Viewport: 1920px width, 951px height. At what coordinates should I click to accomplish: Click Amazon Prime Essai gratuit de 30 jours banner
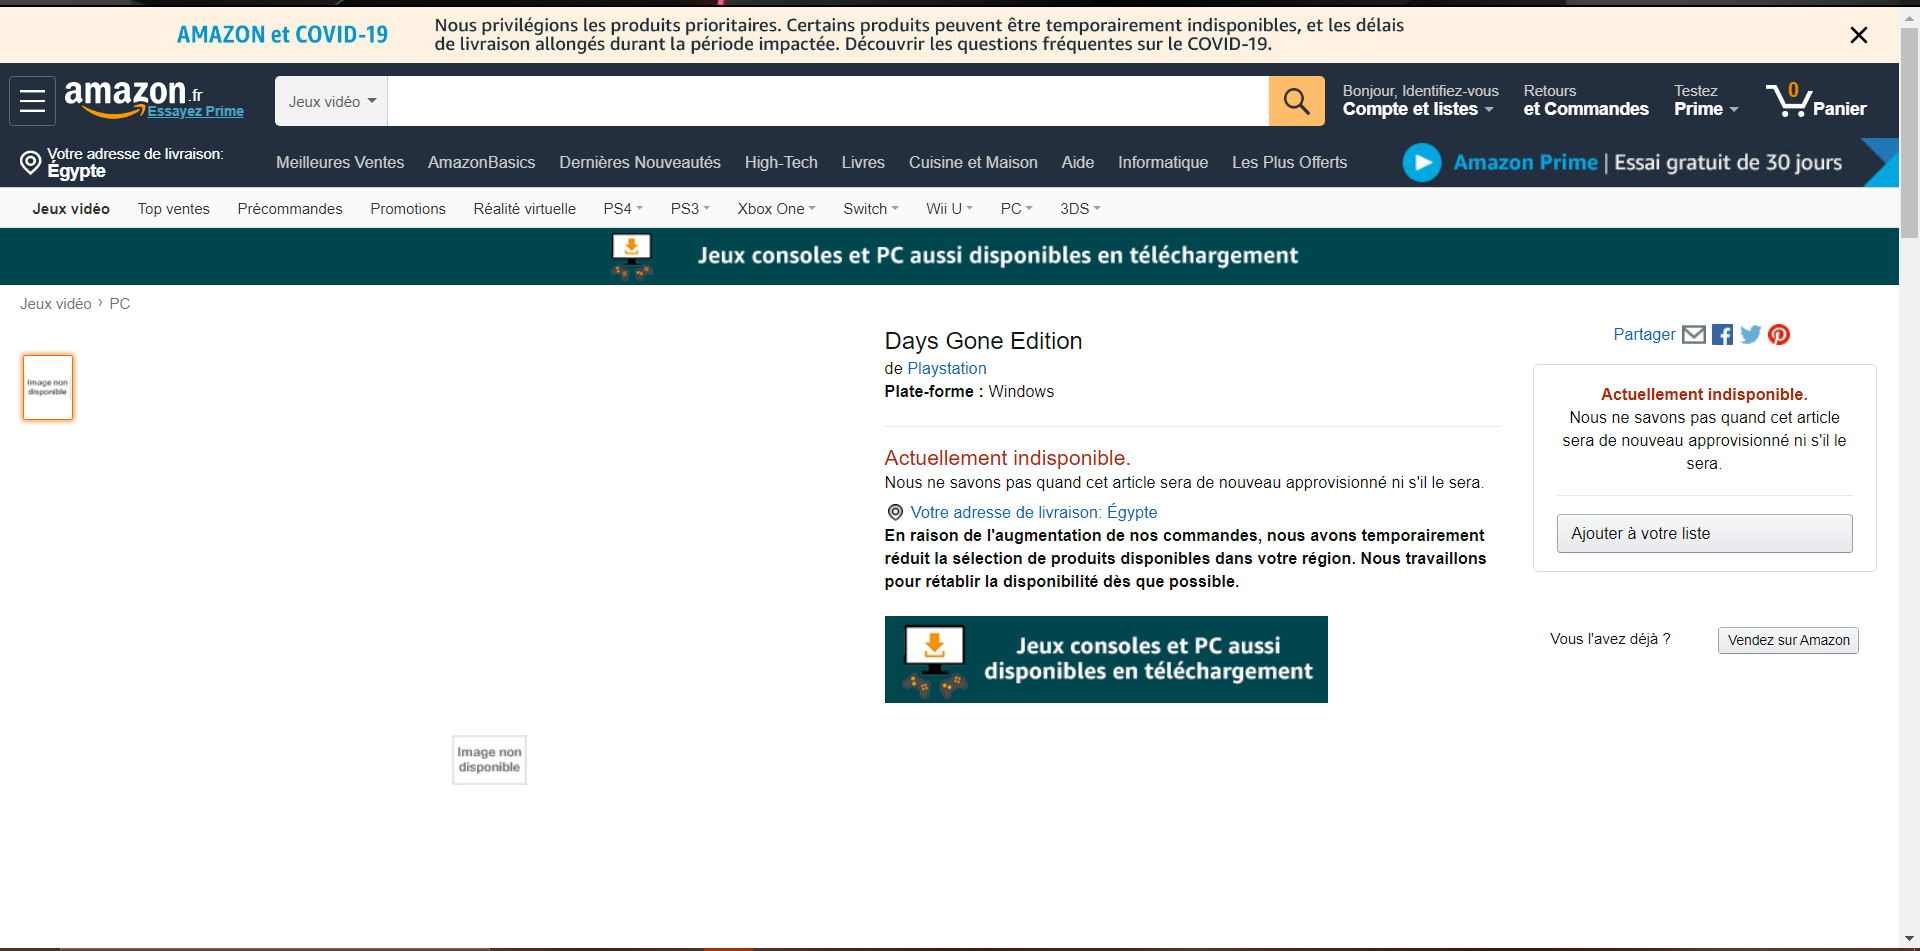tap(1648, 162)
